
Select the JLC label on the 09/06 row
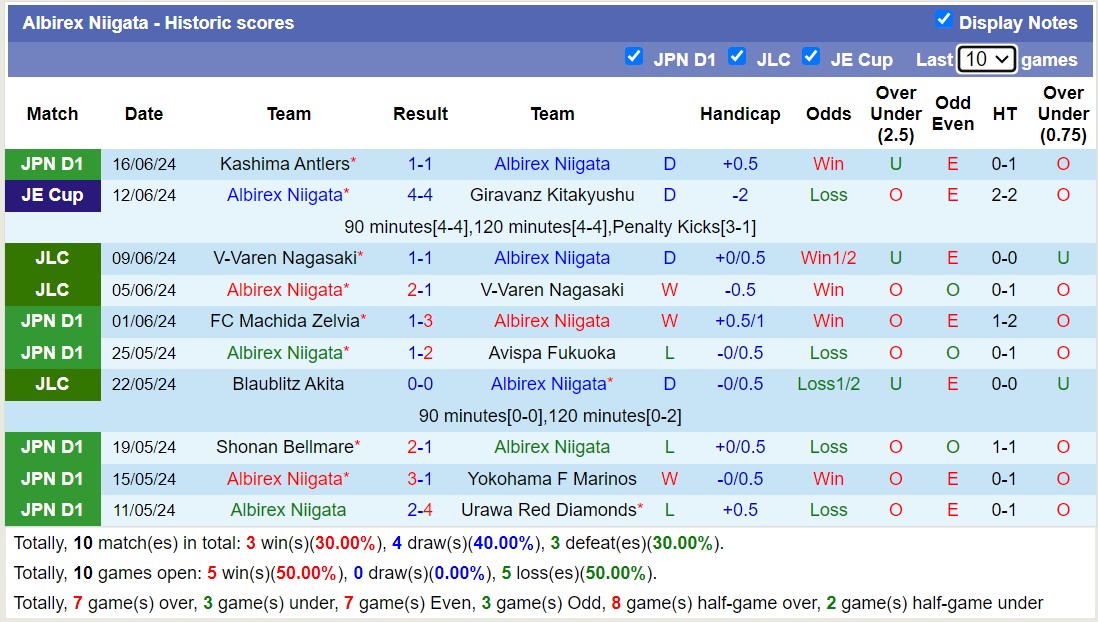tap(53, 258)
